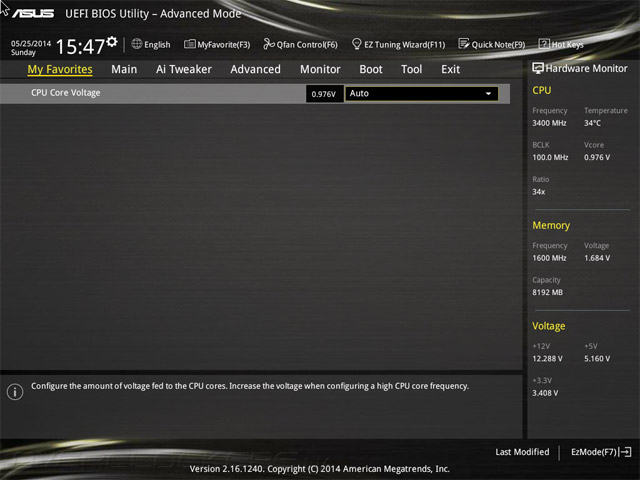Click the Hot Keys question mark icon
This screenshot has width=640, height=480.
544,44
